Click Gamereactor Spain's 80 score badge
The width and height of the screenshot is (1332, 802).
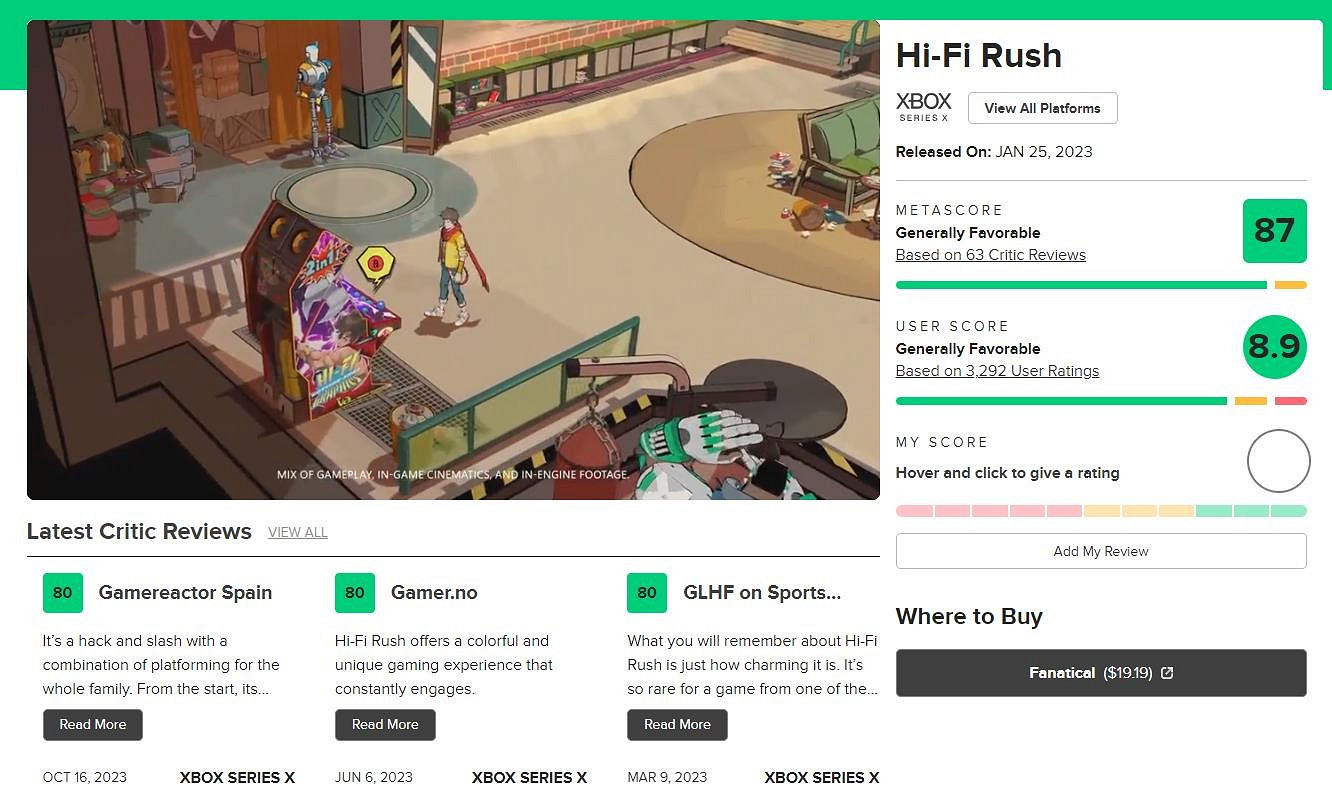[x=62, y=593]
